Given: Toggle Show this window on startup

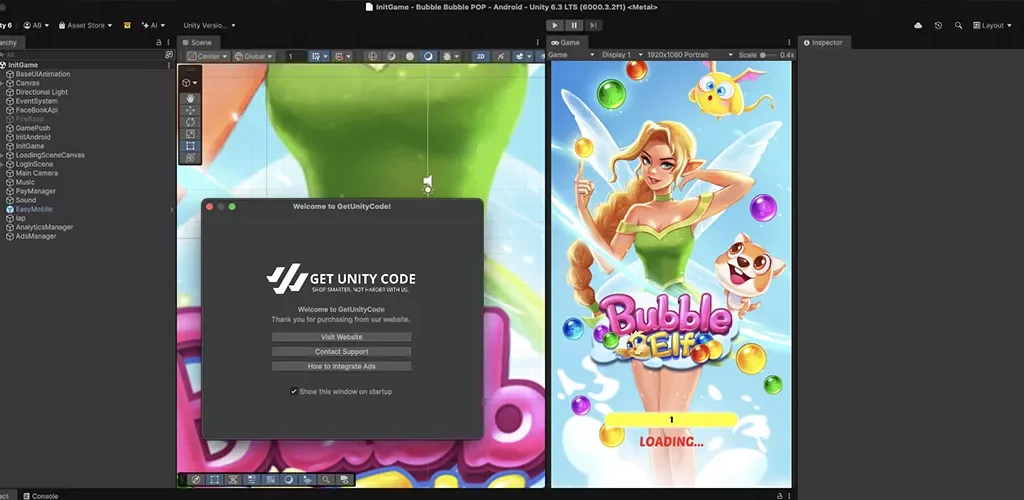Looking at the screenshot, I should click(x=294, y=392).
